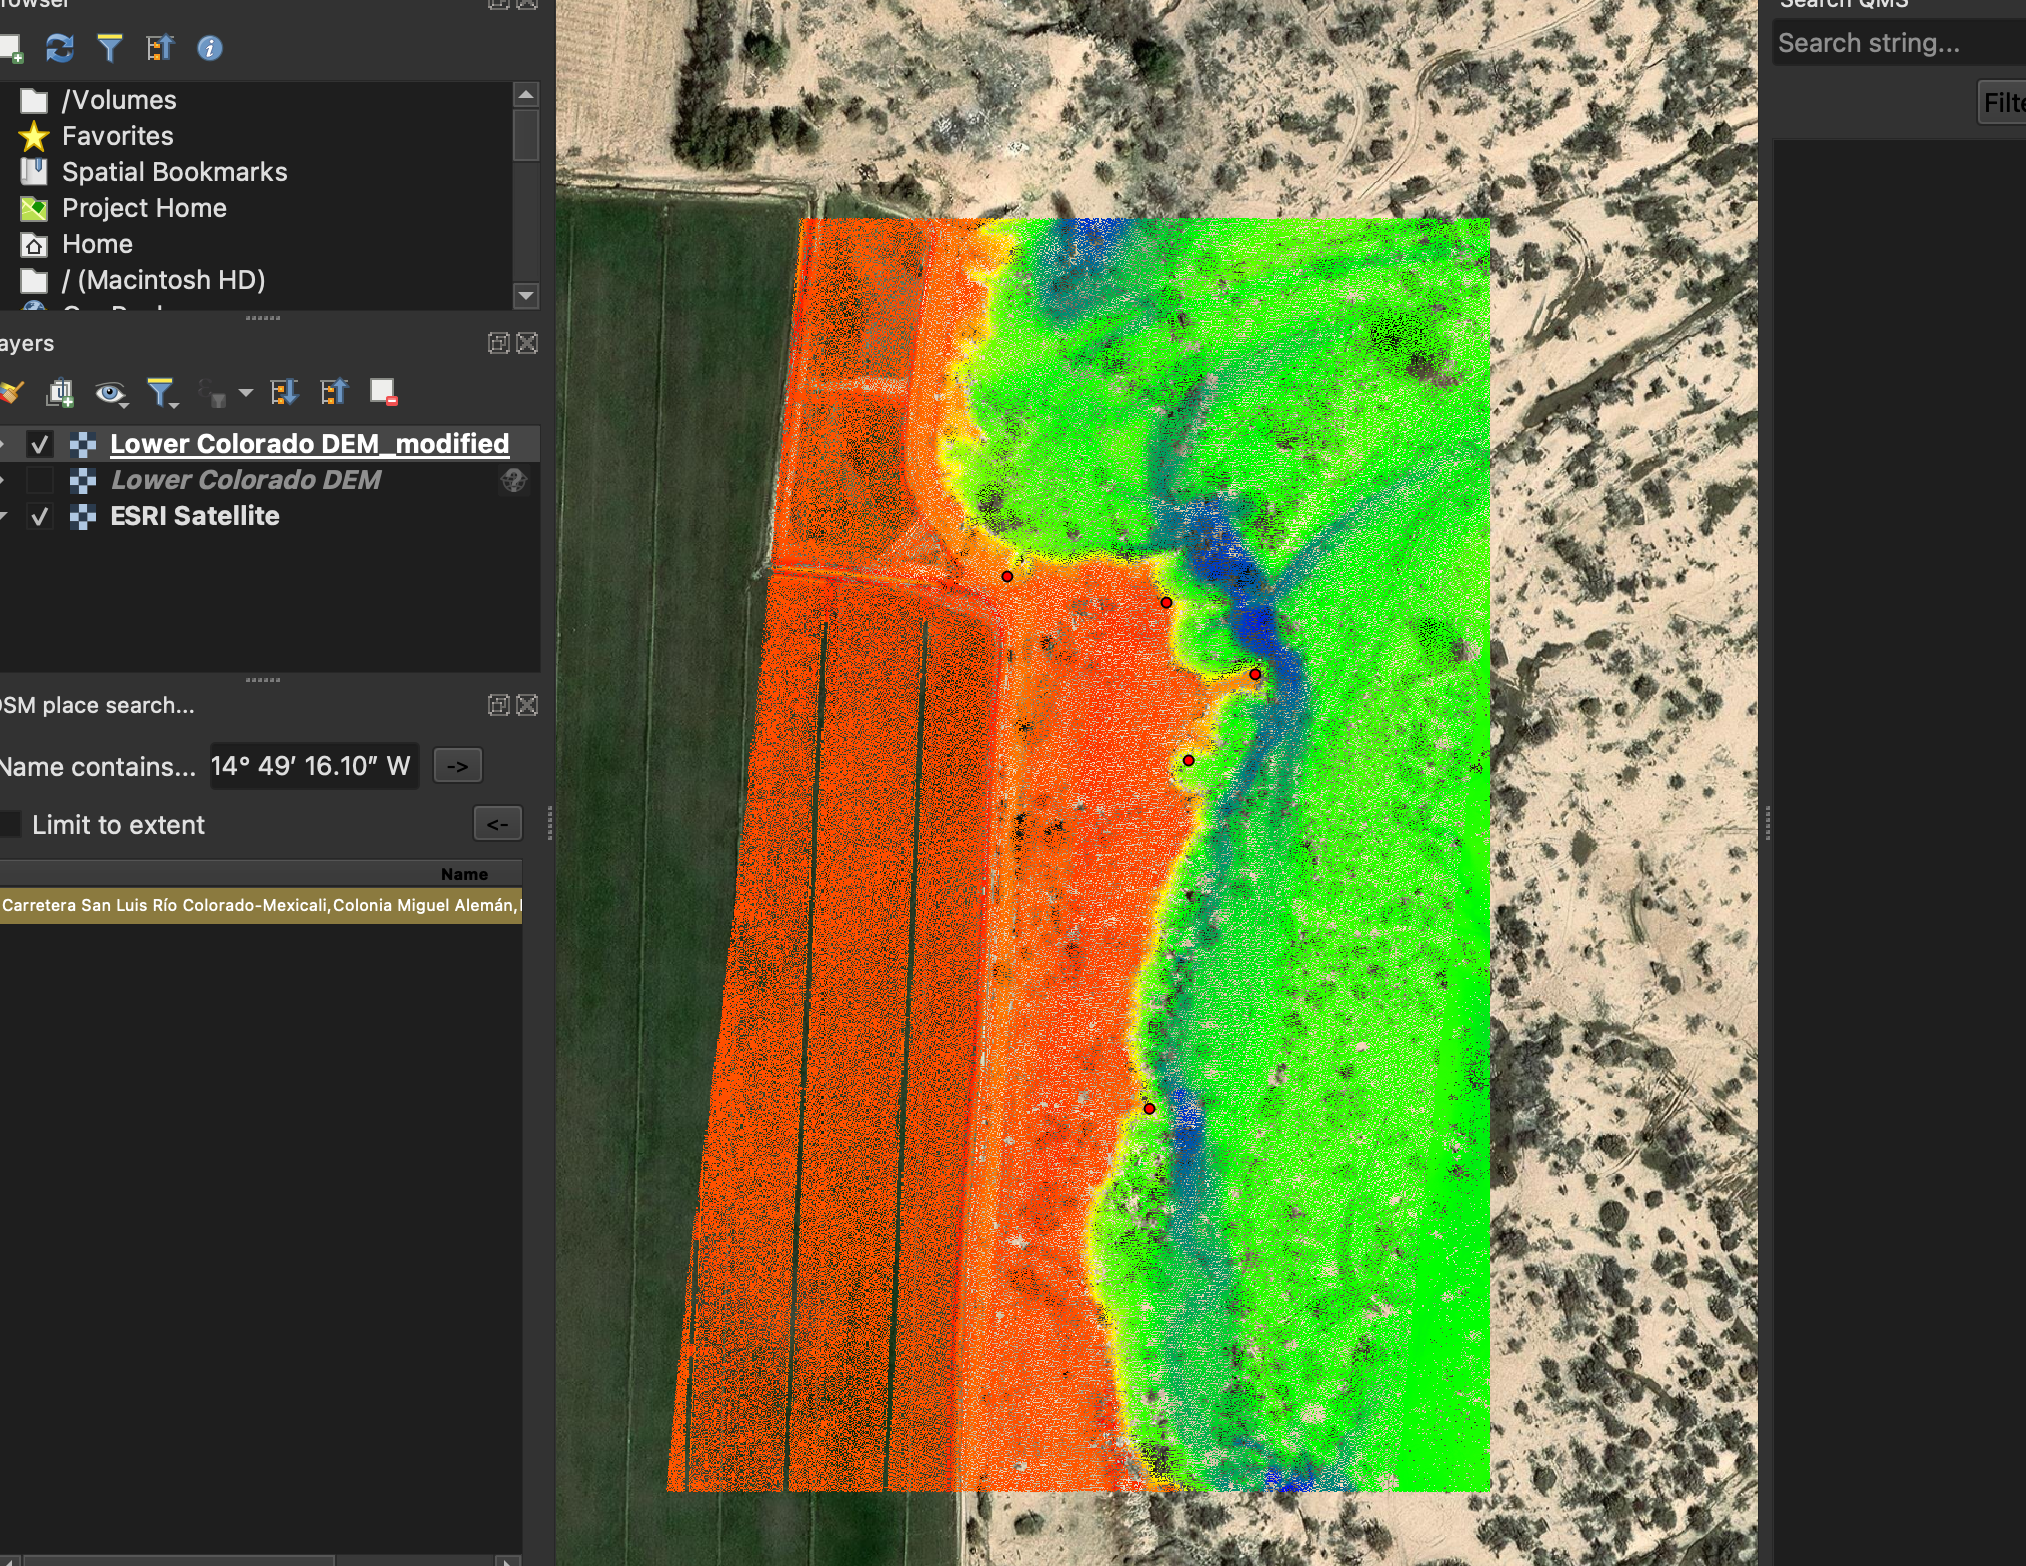Select Carretera San Luis Río Colorado-Mexicali result
The width and height of the screenshot is (2026, 1566).
tap(261, 905)
